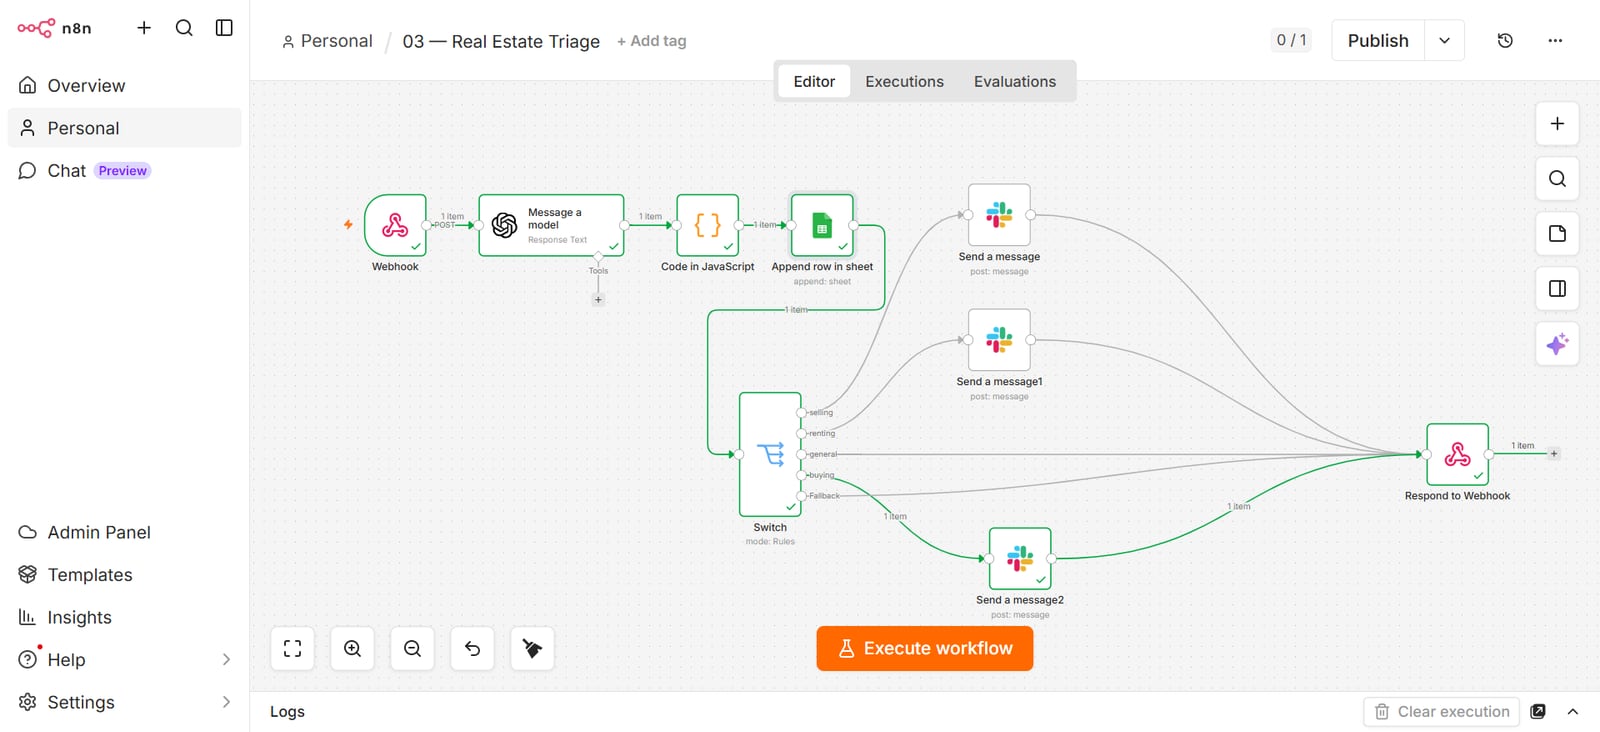Image resolution: width=1600 pixels, height=732 pixels.
Task: Switch to the Evaluations tab
Action: pos(1015,82)
